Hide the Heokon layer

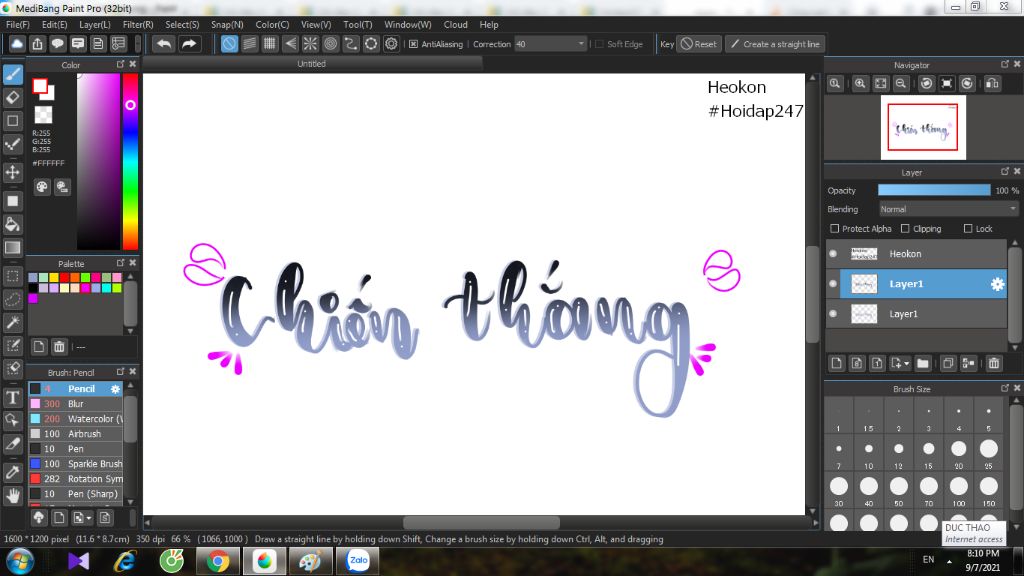pyautogui.click(x=833, y=253)
